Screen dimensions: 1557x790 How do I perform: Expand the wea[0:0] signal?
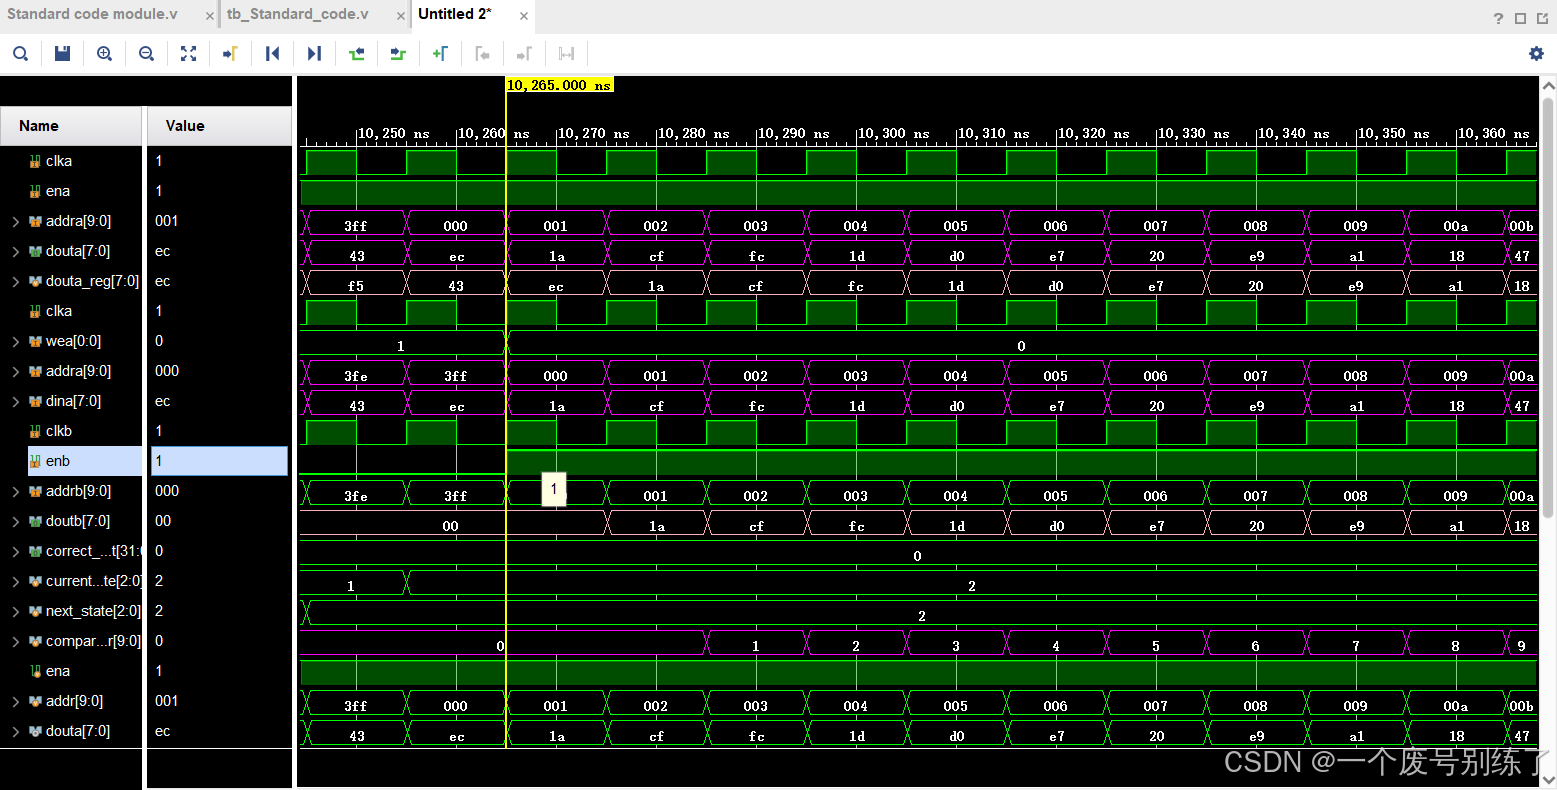(15, 341)
